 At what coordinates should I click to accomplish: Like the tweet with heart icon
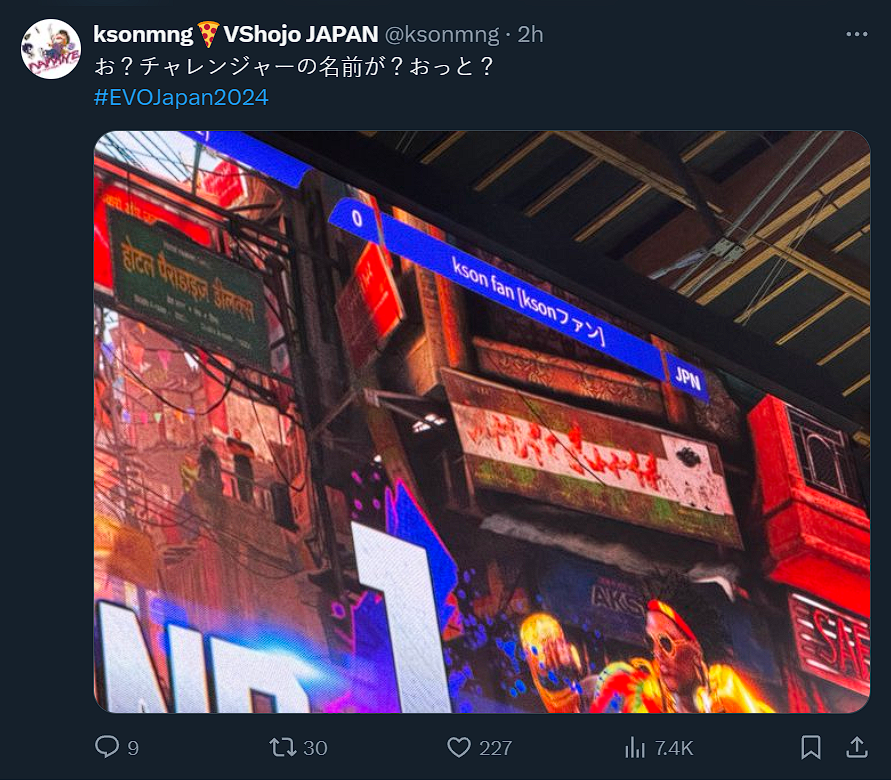pyautogui.click(x=459, y=747)
